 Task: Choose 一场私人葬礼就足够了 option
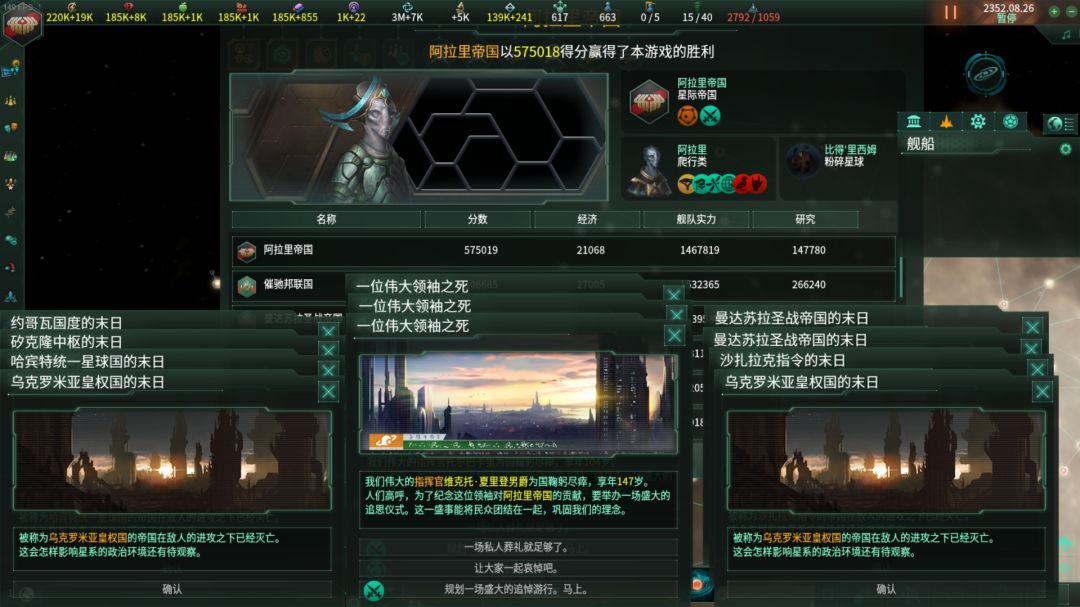517,547
